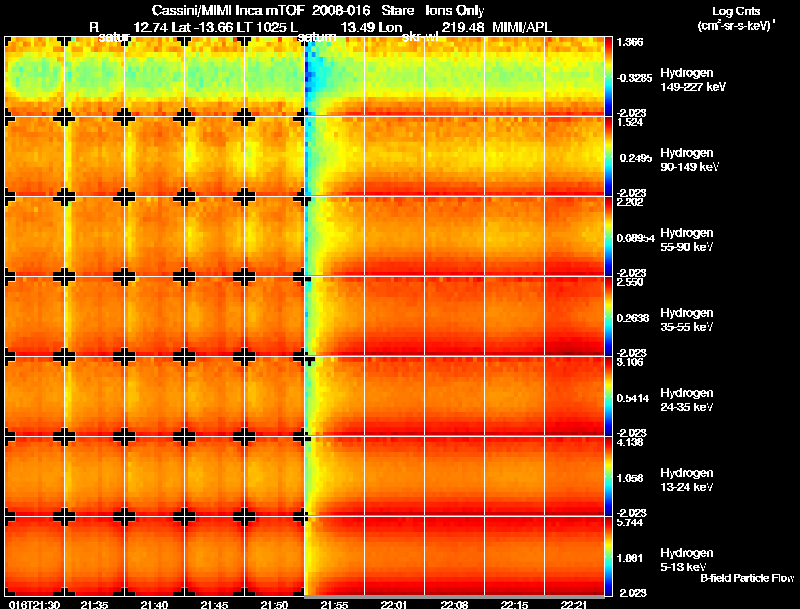Click the '(cm²-sr-s-keV)' units label

(x=737, y=26)
